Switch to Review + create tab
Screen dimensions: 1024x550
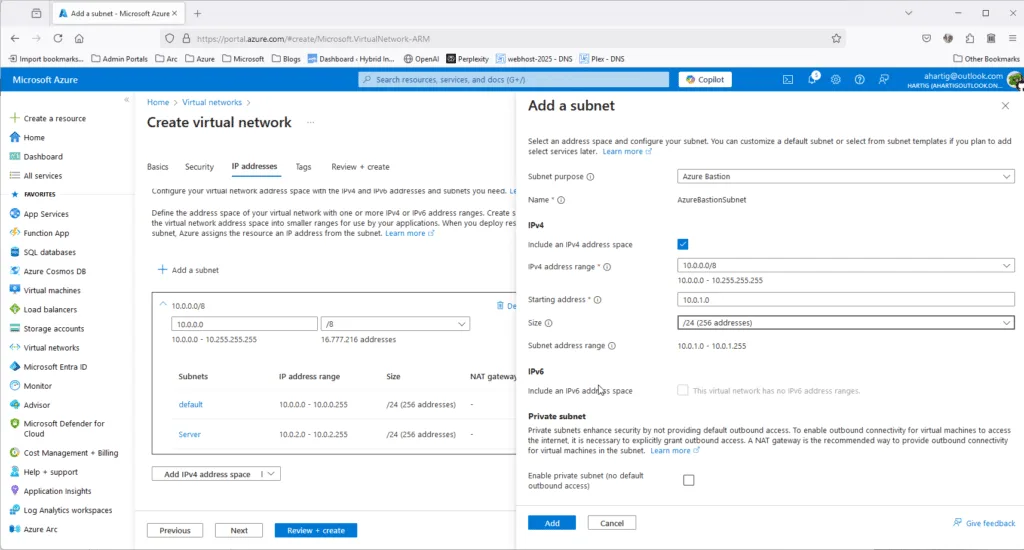coord(360,167)
